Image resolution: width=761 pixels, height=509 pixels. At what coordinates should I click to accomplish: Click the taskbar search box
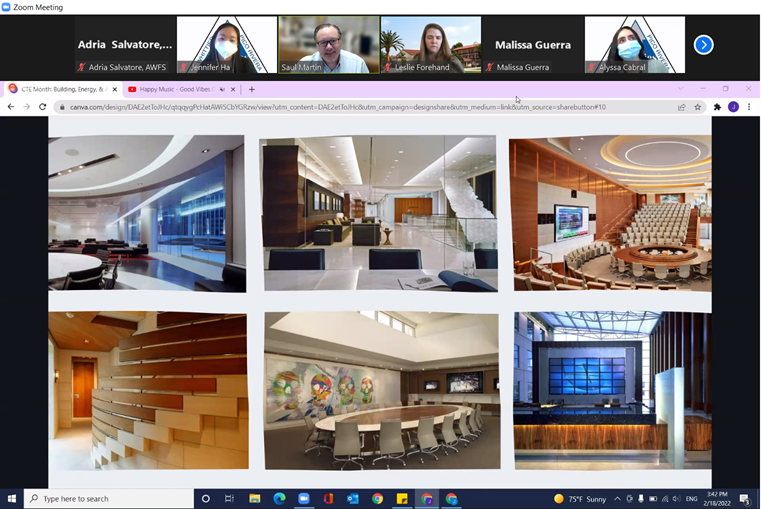coord(108,498)
